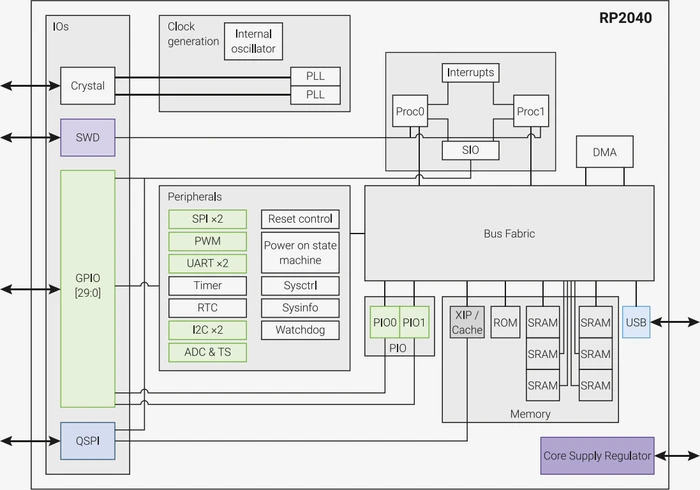Click the SPI ×2 peripheral box
Screen dimensions: 700x490
[x=208, y=219]
